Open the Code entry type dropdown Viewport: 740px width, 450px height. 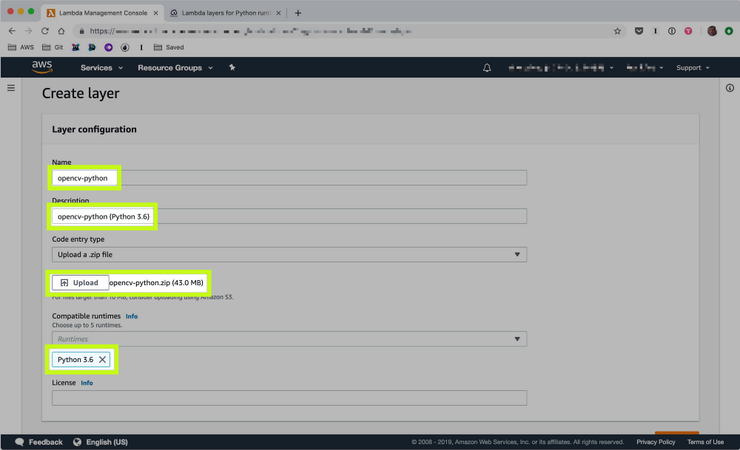point(289,254)
